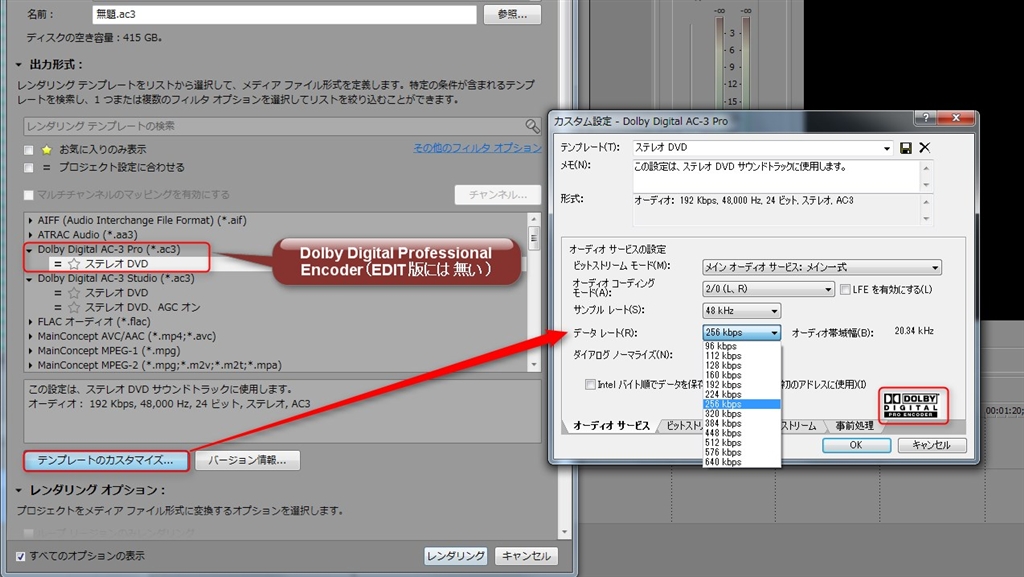Collapse the Dolby Digital AC-3 Pro entry
Image resolution: width=1024 pixels, height=577 pixels.
(x=30, y=249)
